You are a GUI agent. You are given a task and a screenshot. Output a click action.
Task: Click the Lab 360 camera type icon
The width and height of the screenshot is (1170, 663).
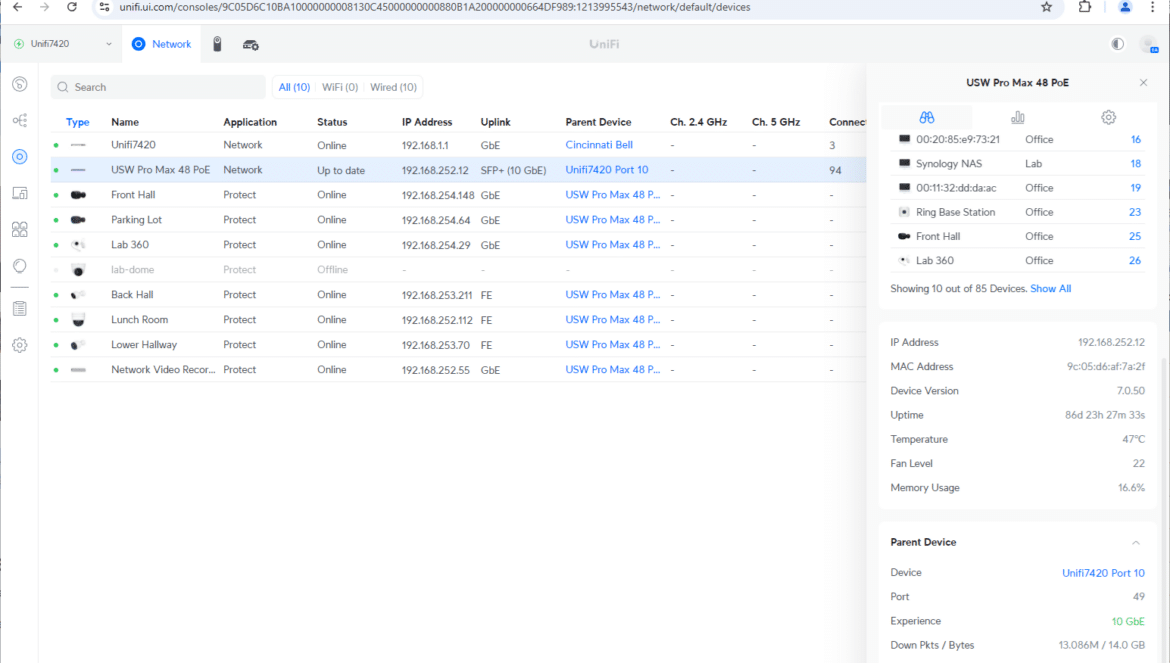click(x=78, y=245)
